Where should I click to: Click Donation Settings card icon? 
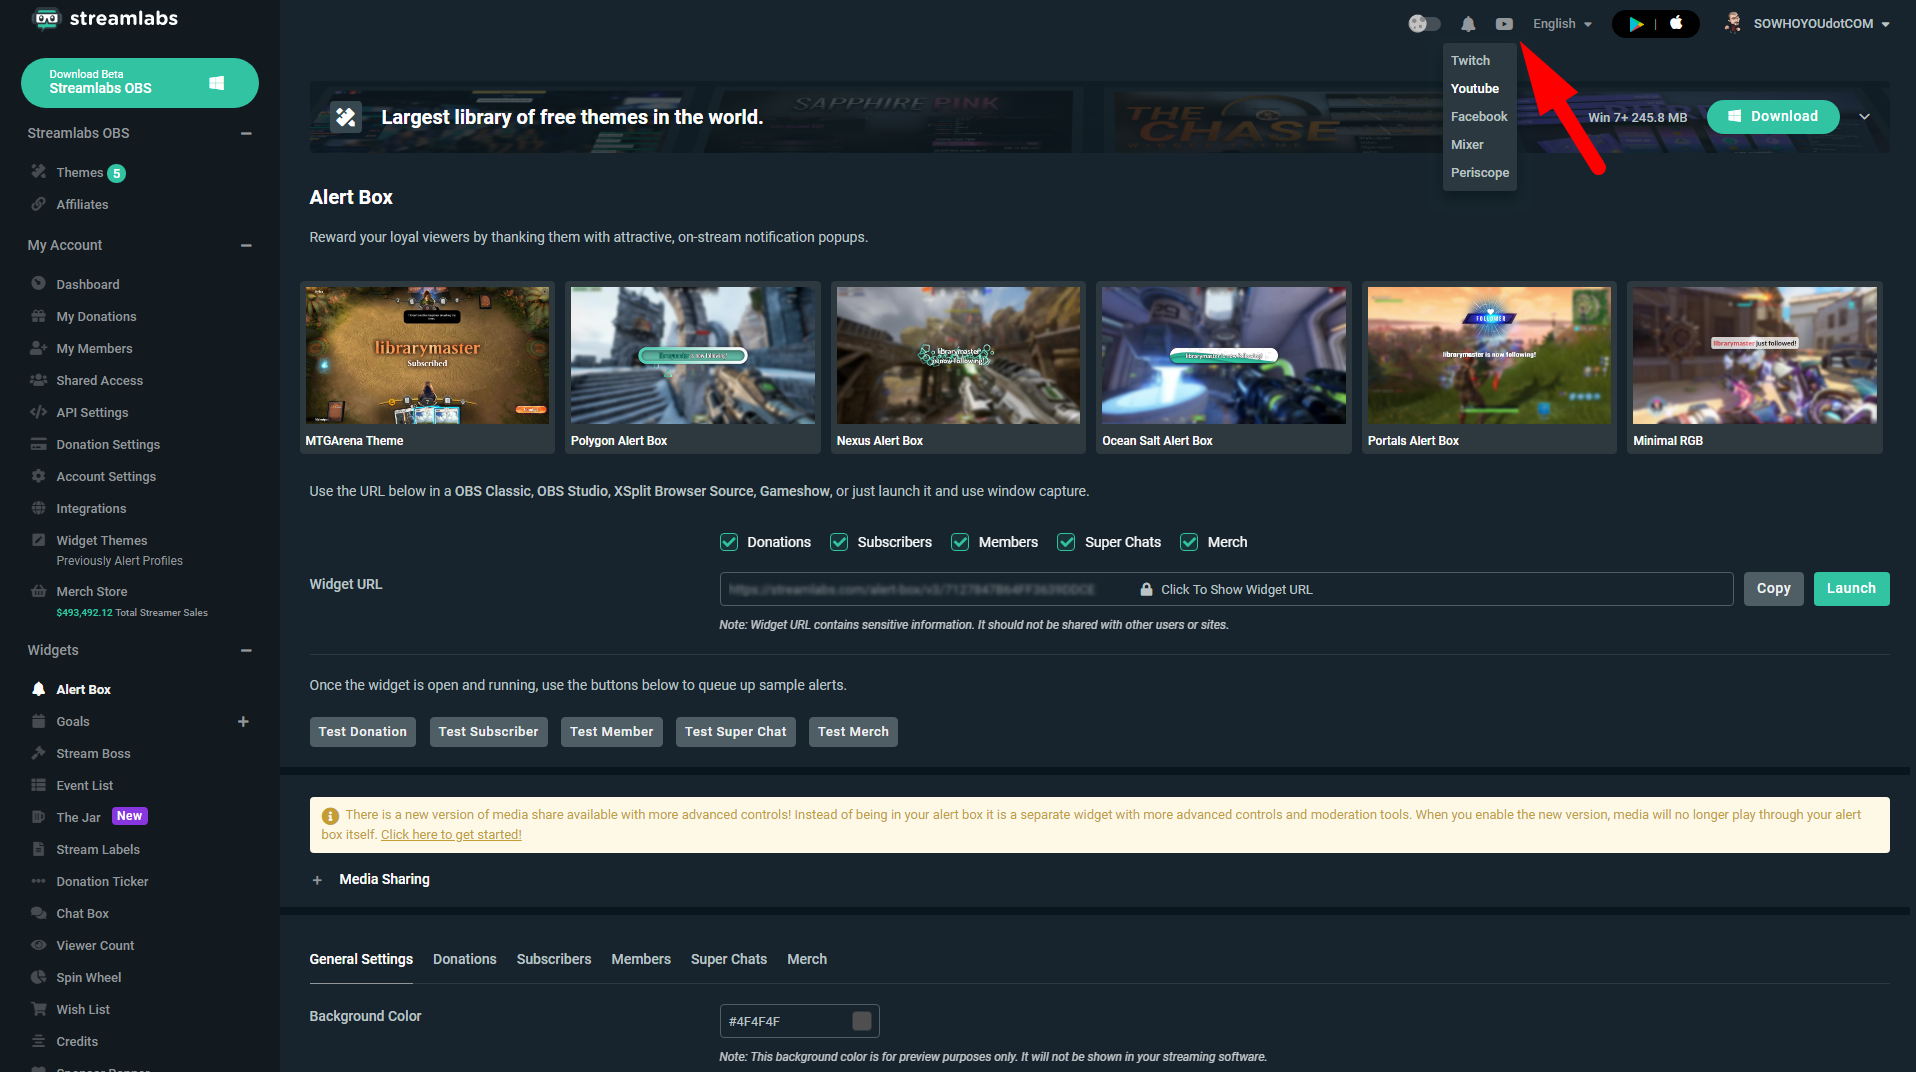(38, 444)
